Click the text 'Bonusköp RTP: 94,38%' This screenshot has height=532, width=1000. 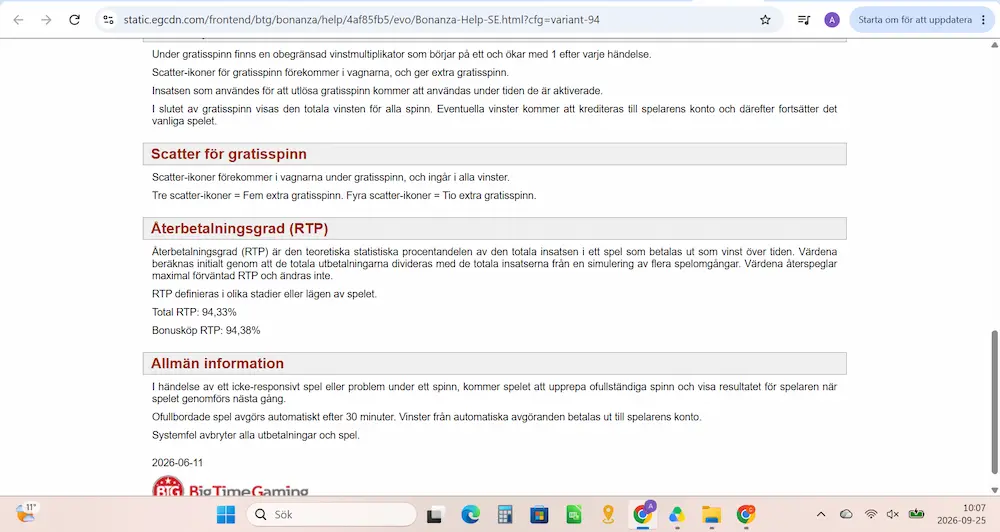pos(206,330)
